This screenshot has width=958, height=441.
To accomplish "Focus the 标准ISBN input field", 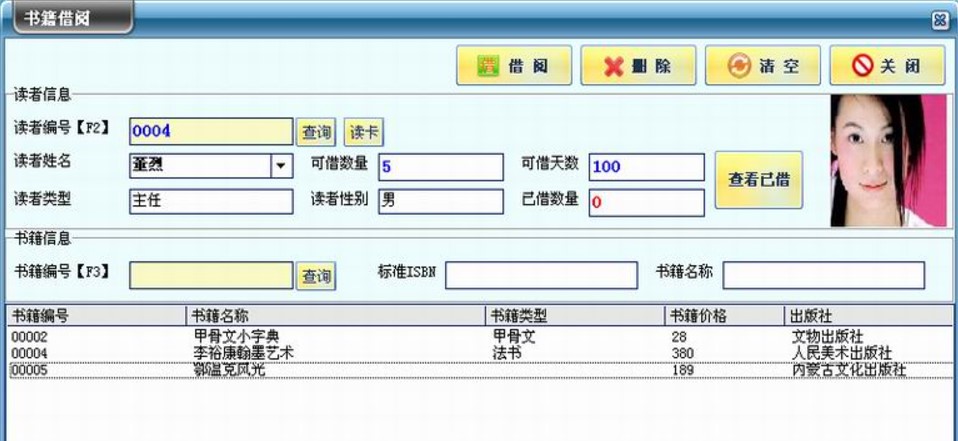I will (x=541, y=275).
